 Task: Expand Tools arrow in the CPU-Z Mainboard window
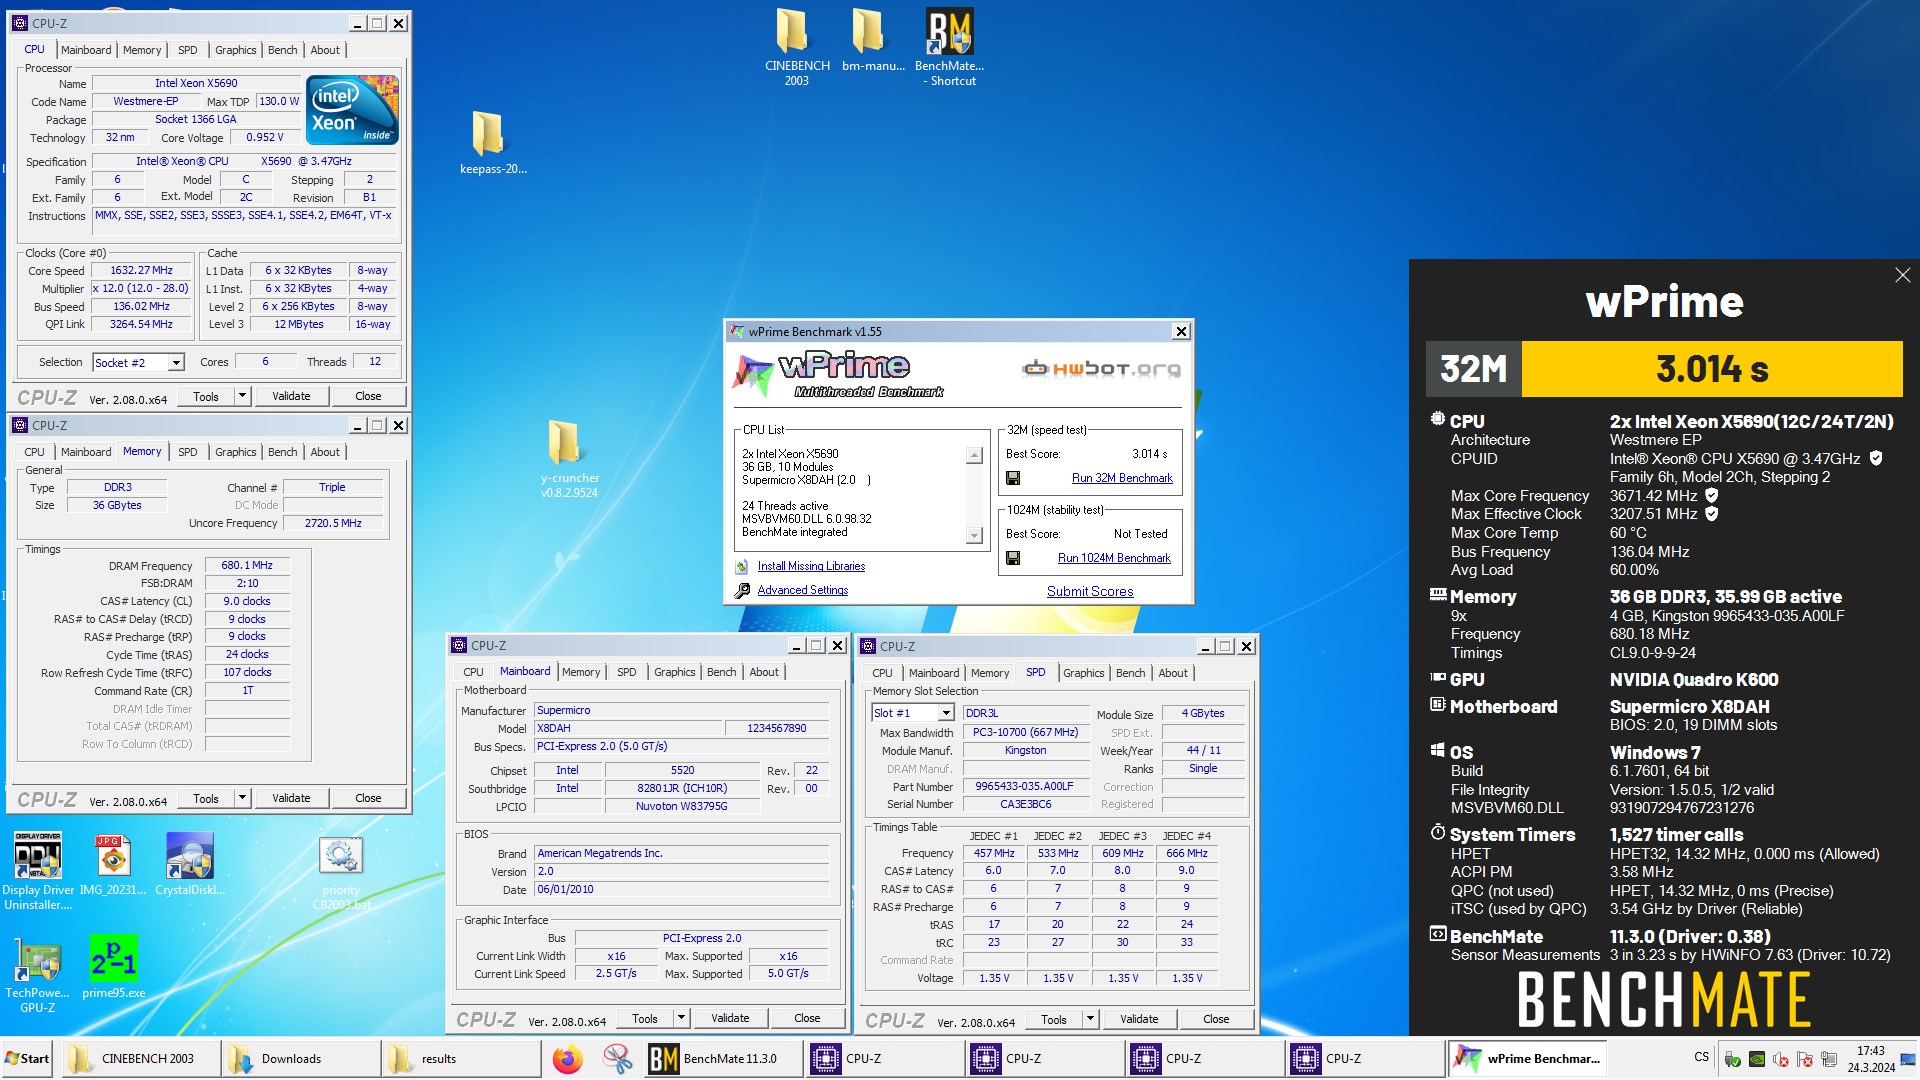pos(681,1018)
